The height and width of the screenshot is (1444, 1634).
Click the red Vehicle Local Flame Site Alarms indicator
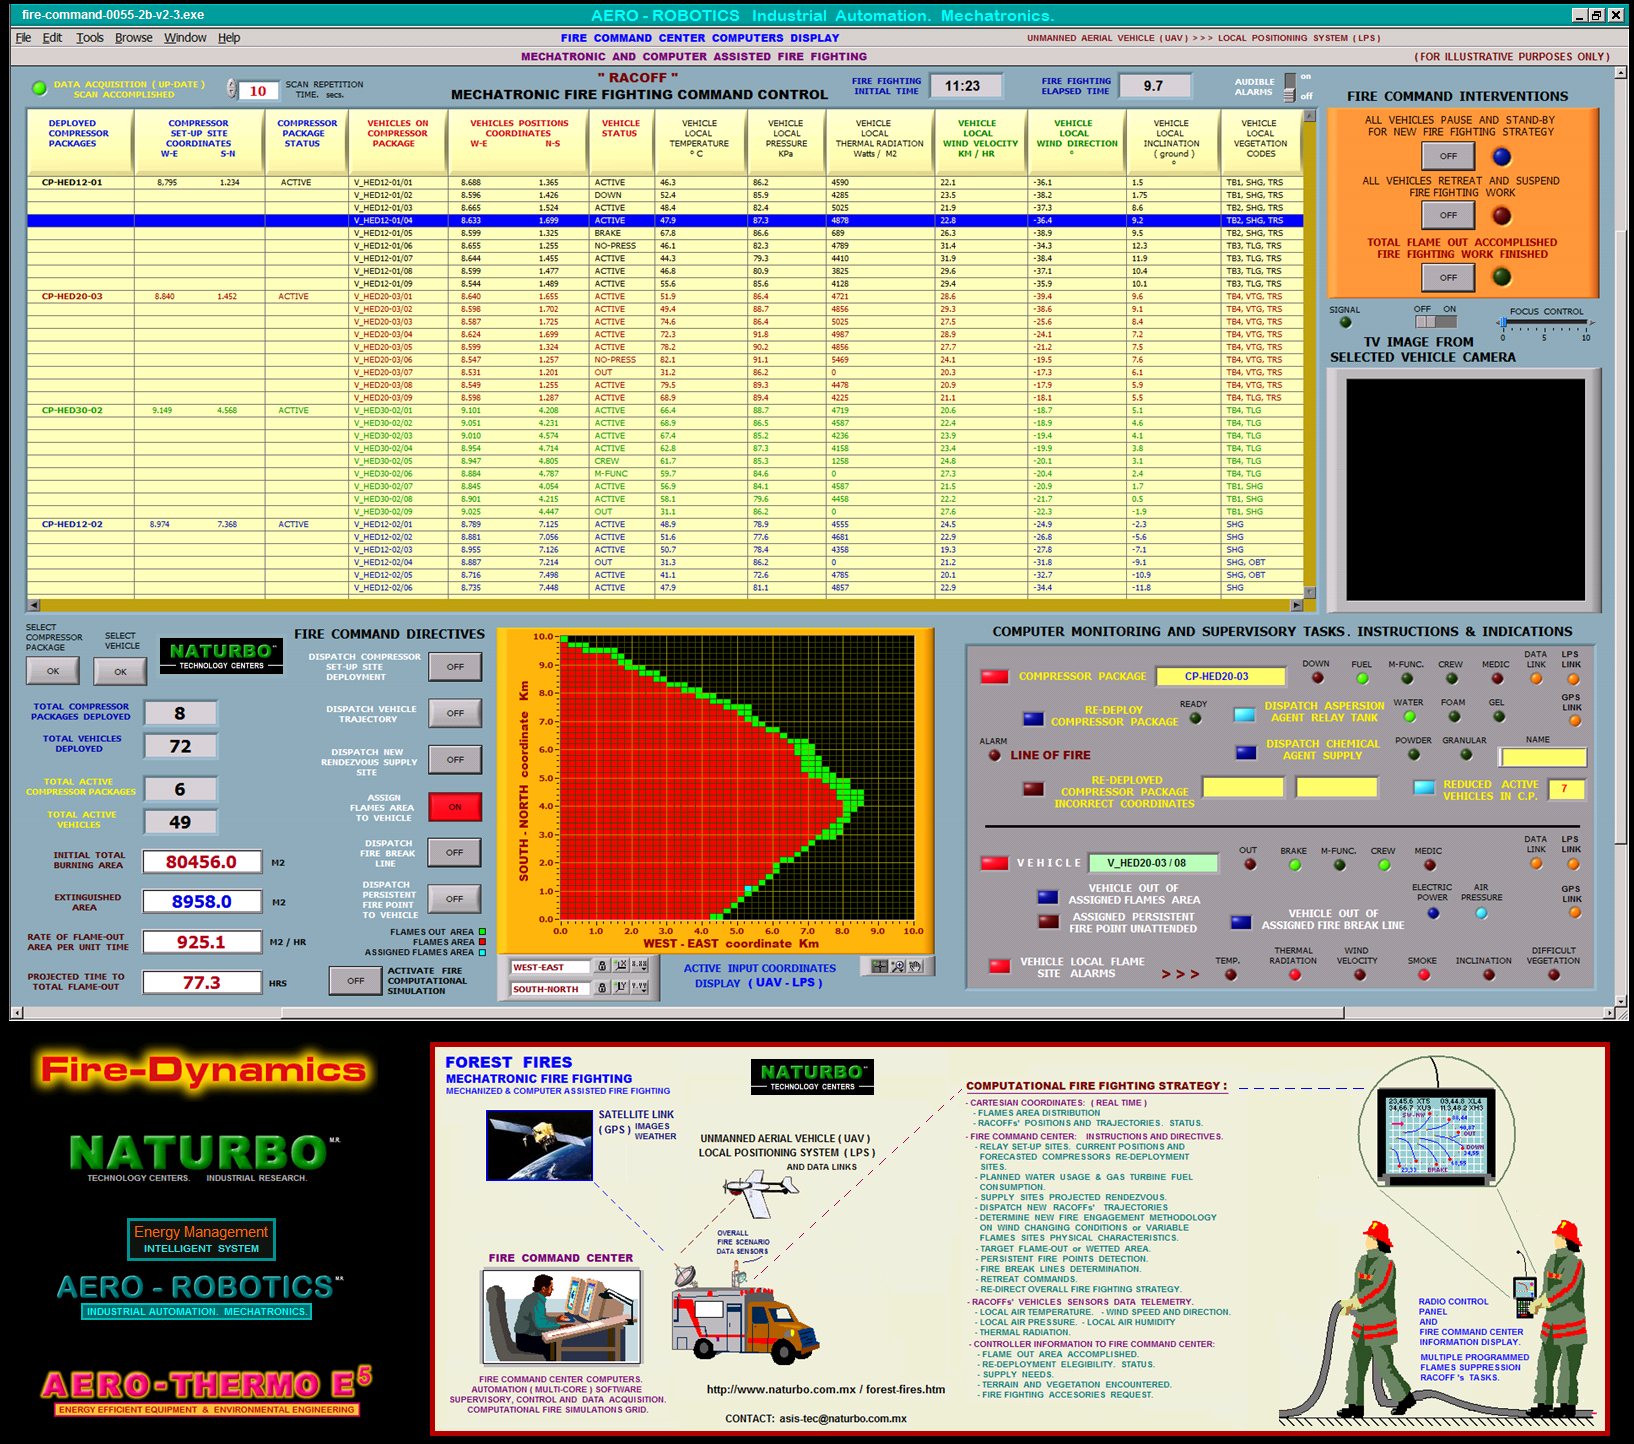click(999, 966)
